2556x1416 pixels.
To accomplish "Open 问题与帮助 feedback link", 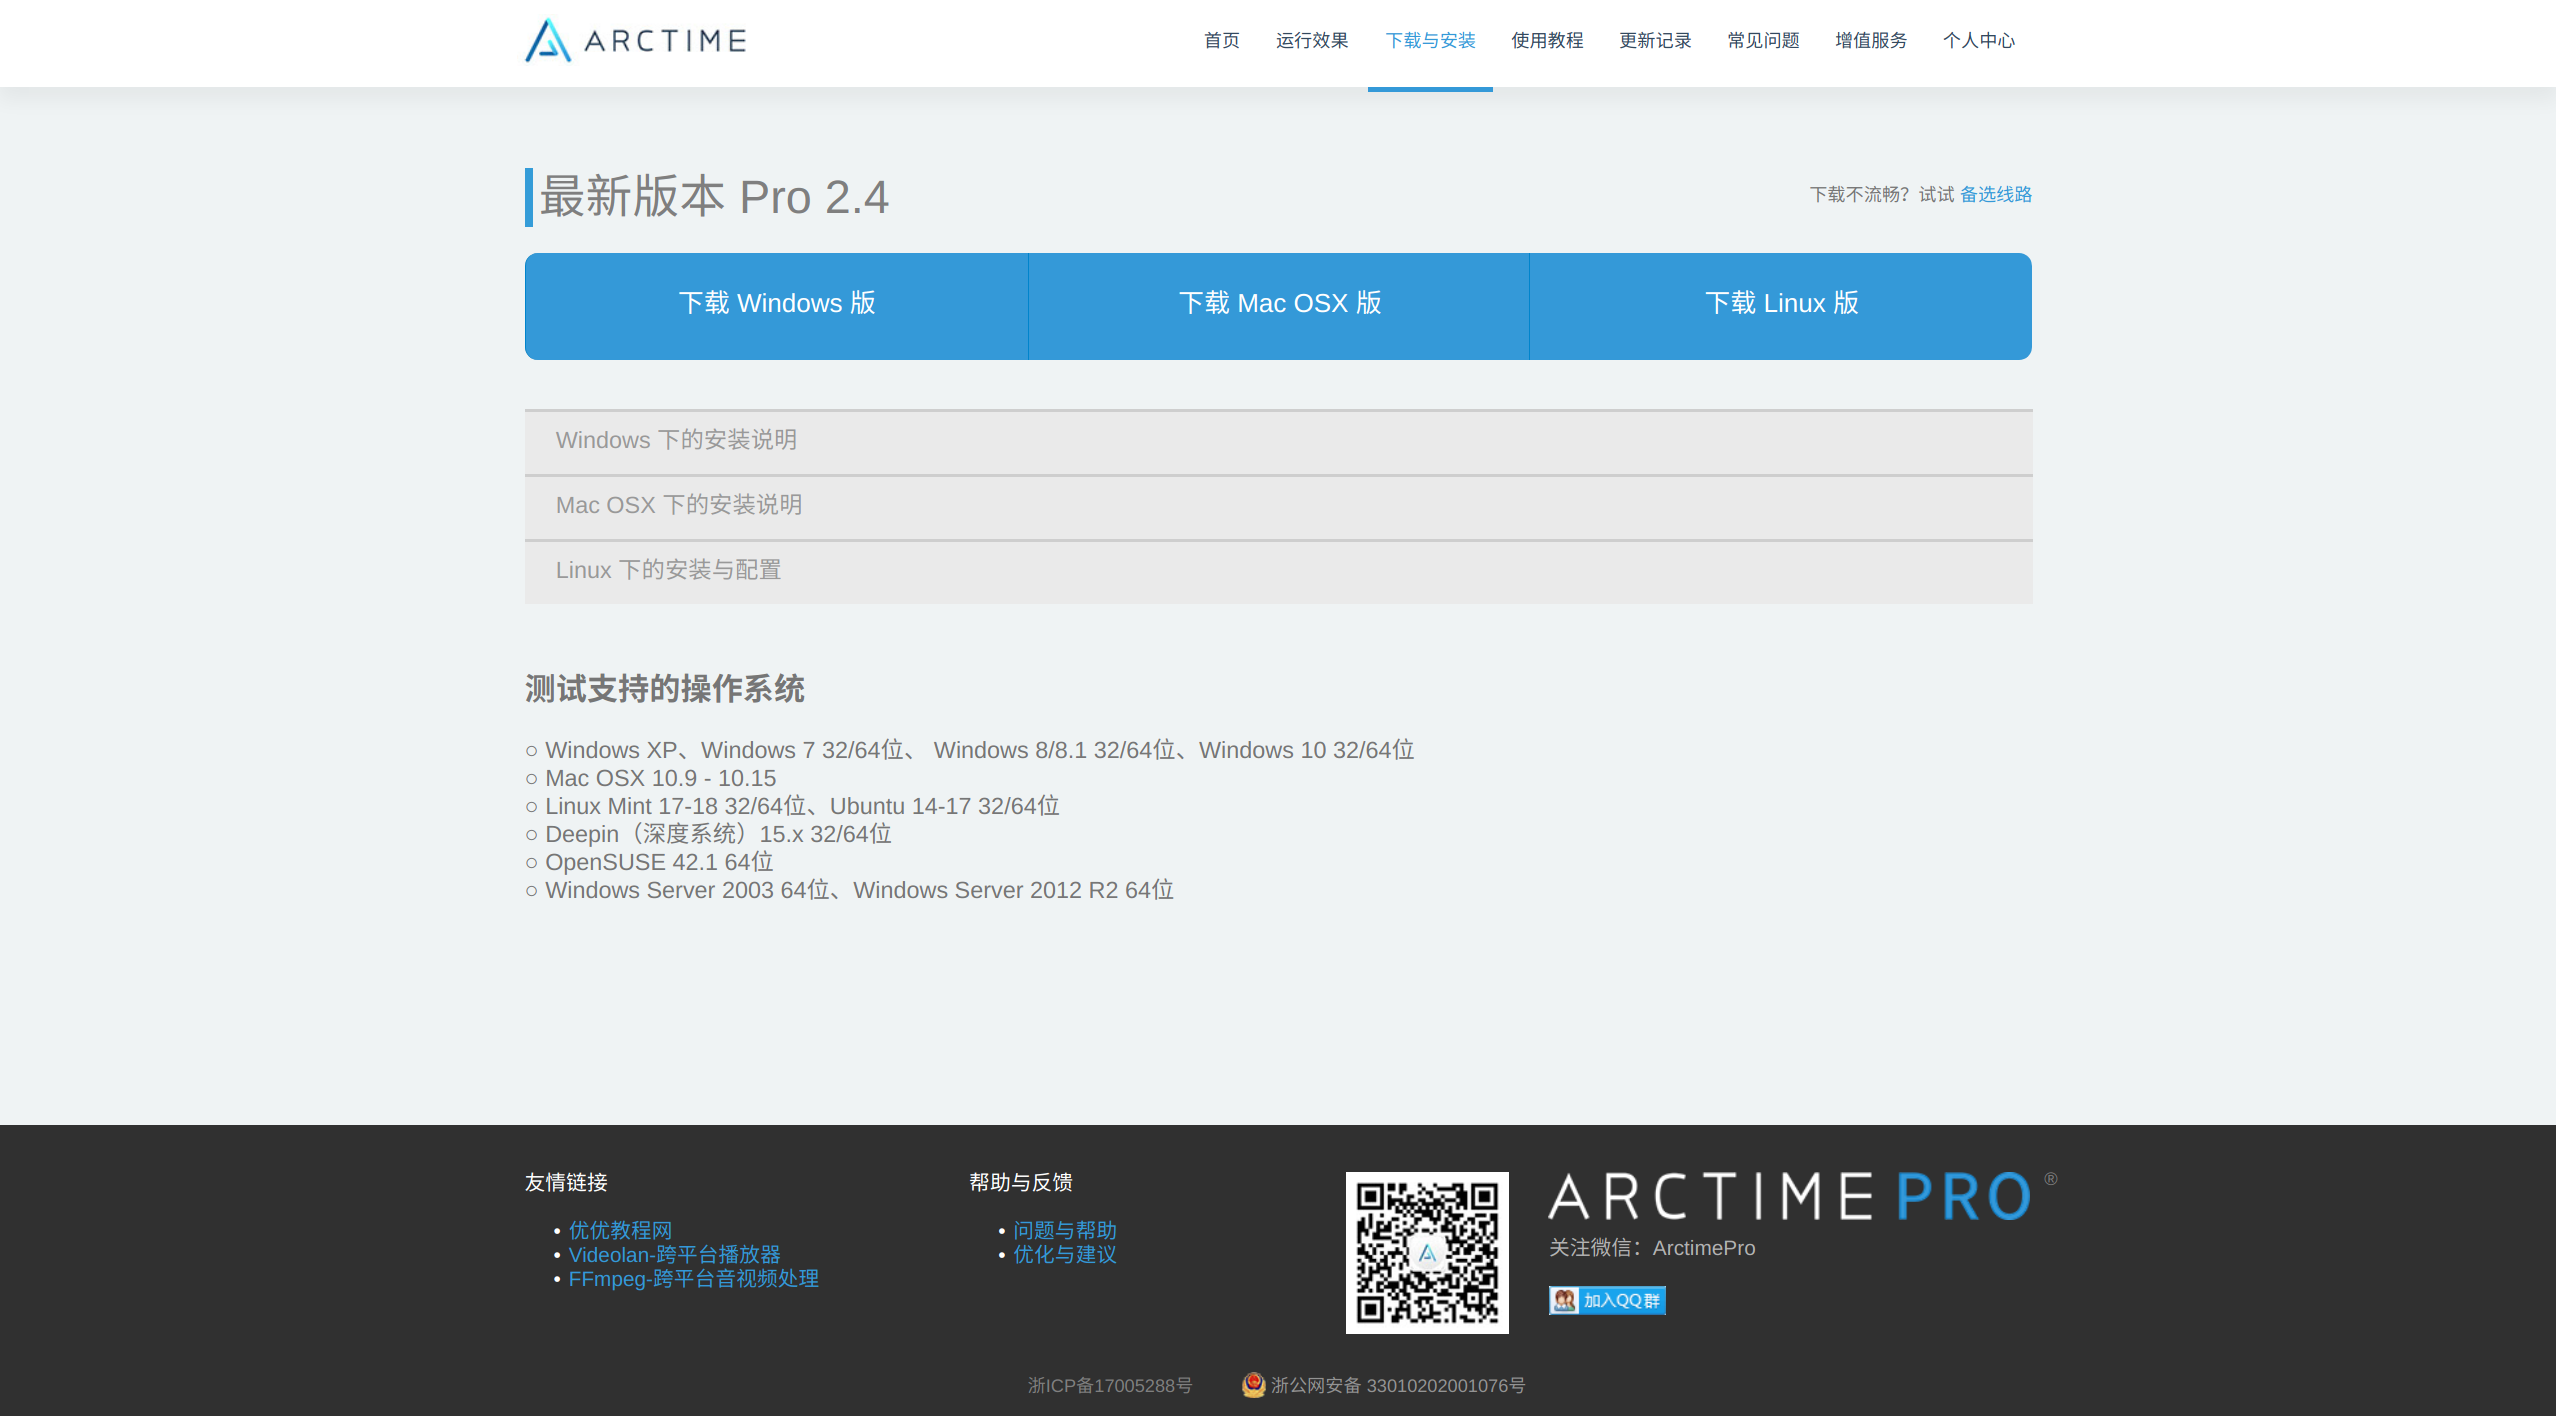I will 1064,1230.
